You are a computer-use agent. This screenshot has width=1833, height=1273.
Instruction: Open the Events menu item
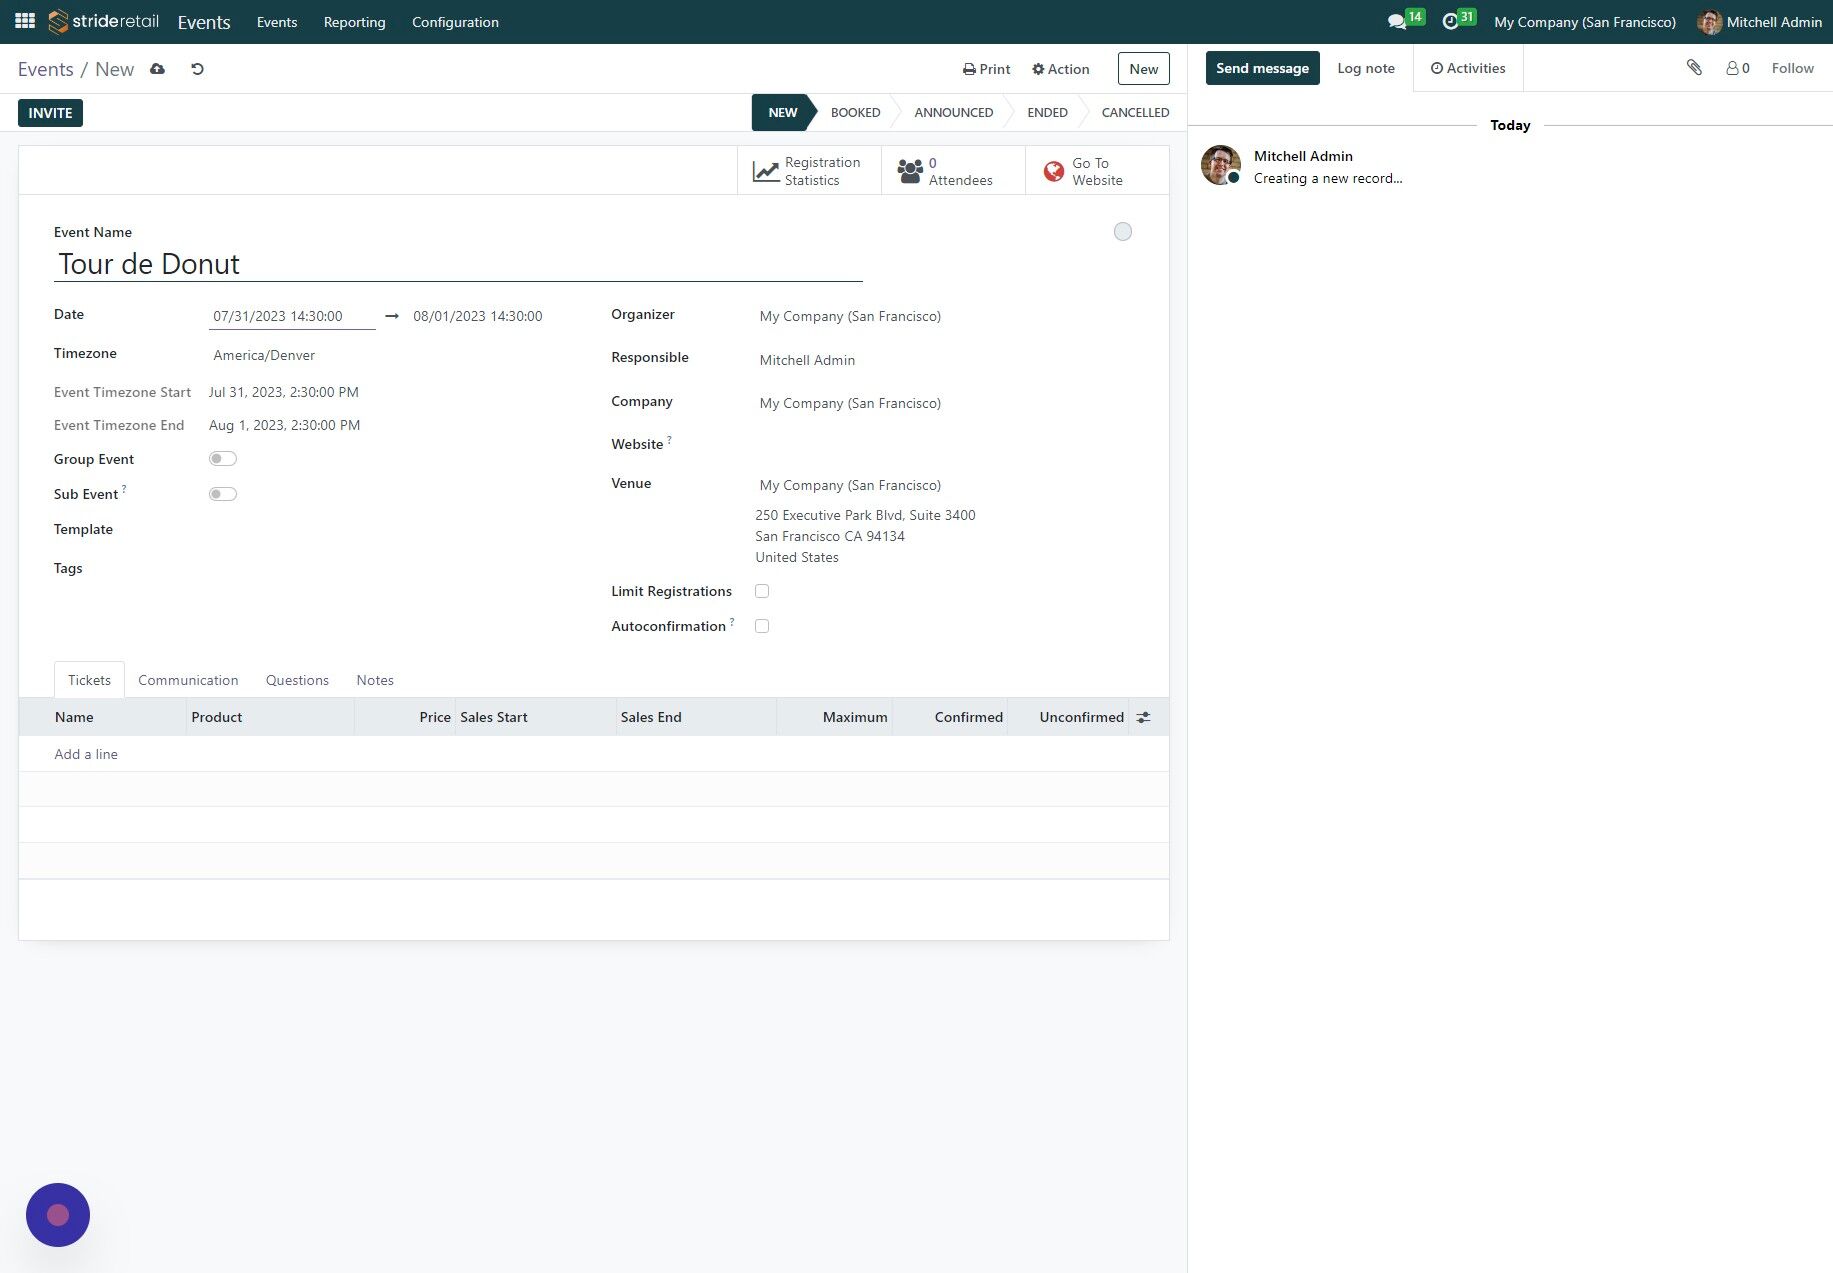point(277,22)
